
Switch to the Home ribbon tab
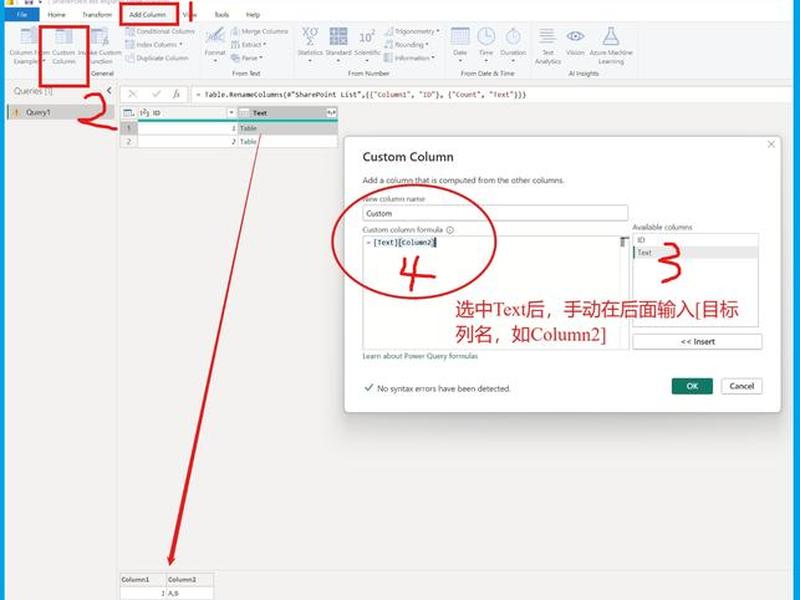[57, 14]
